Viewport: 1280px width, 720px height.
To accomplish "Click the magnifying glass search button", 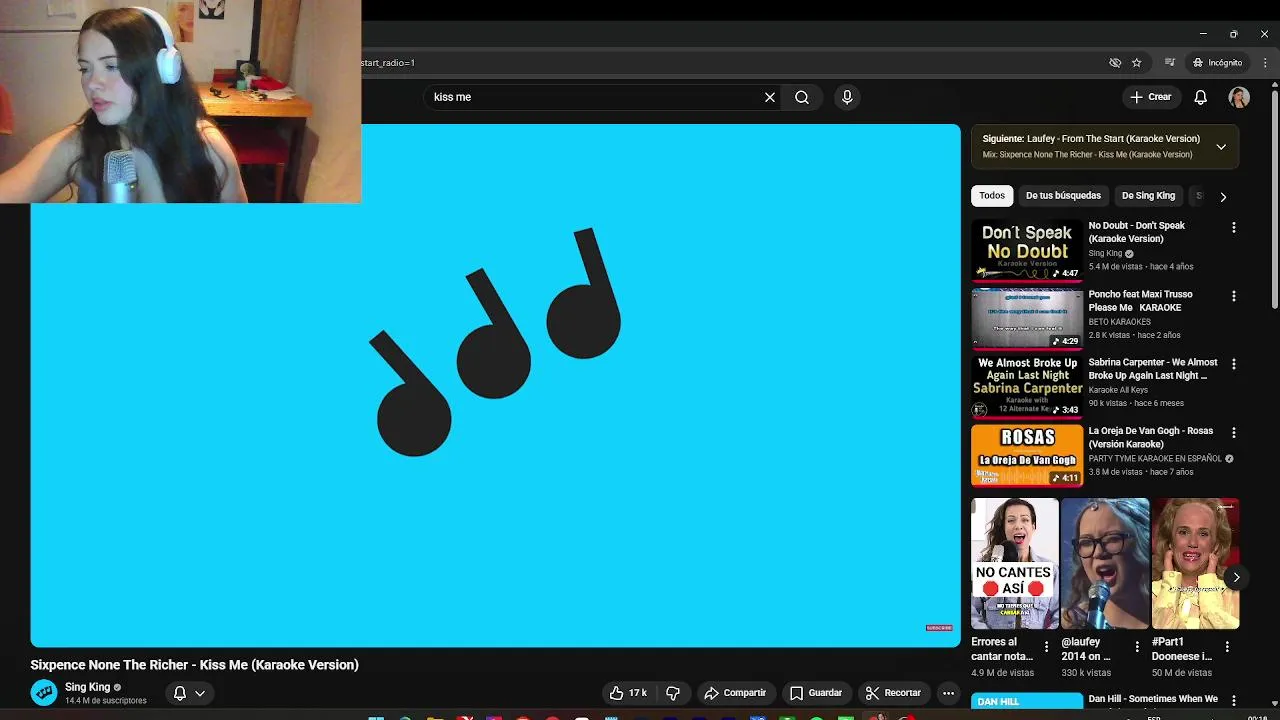I will tap(802, 97).
